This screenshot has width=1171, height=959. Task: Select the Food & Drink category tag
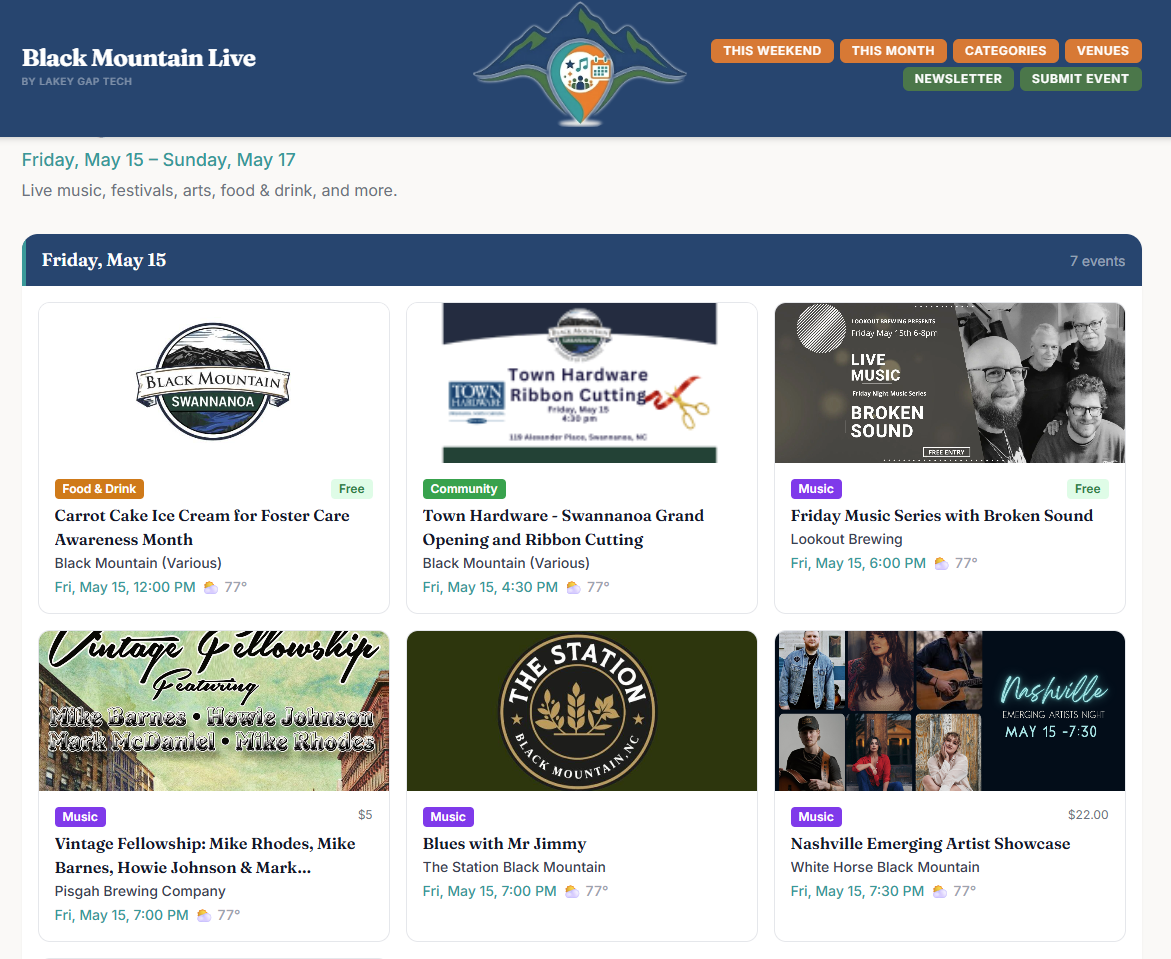[x=99, y=489]
